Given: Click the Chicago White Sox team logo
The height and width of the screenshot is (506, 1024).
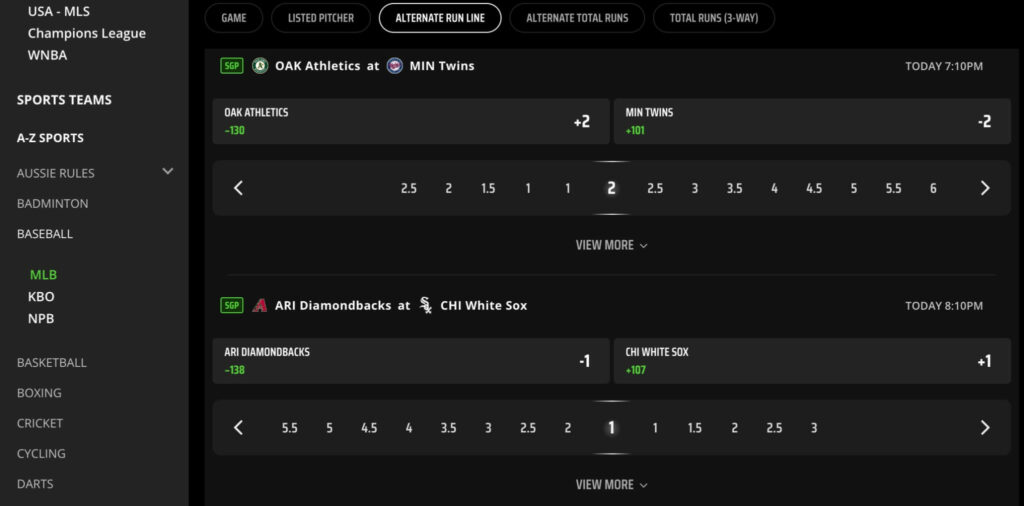Looking at the screenshot, I should point(426,306).
